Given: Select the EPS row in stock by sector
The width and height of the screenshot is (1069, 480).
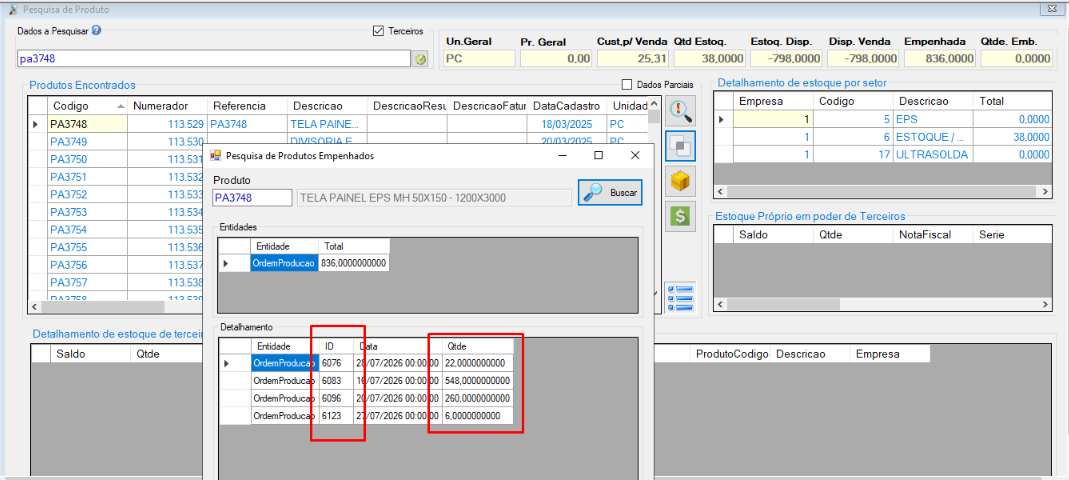Looking at the screenshot, I should click(882, 119).
